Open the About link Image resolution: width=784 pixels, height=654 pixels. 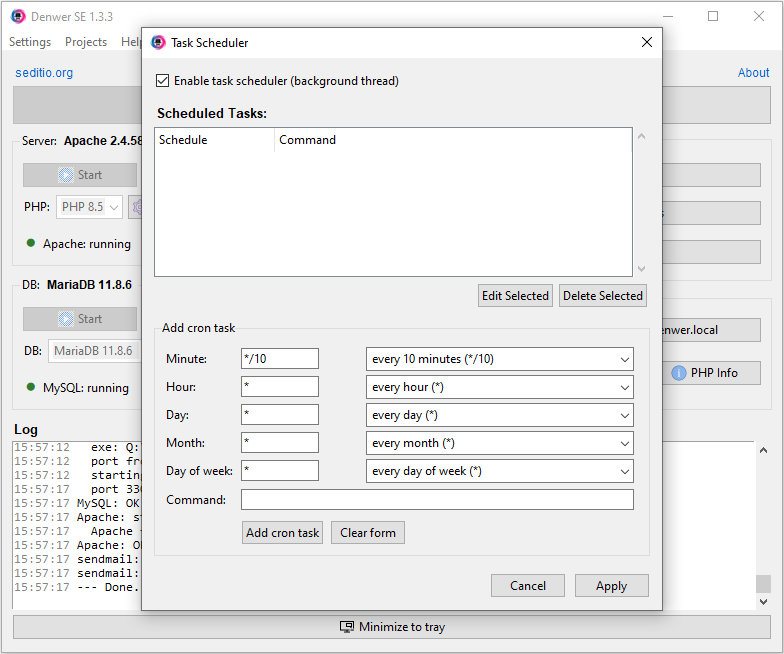pos(754,72)
